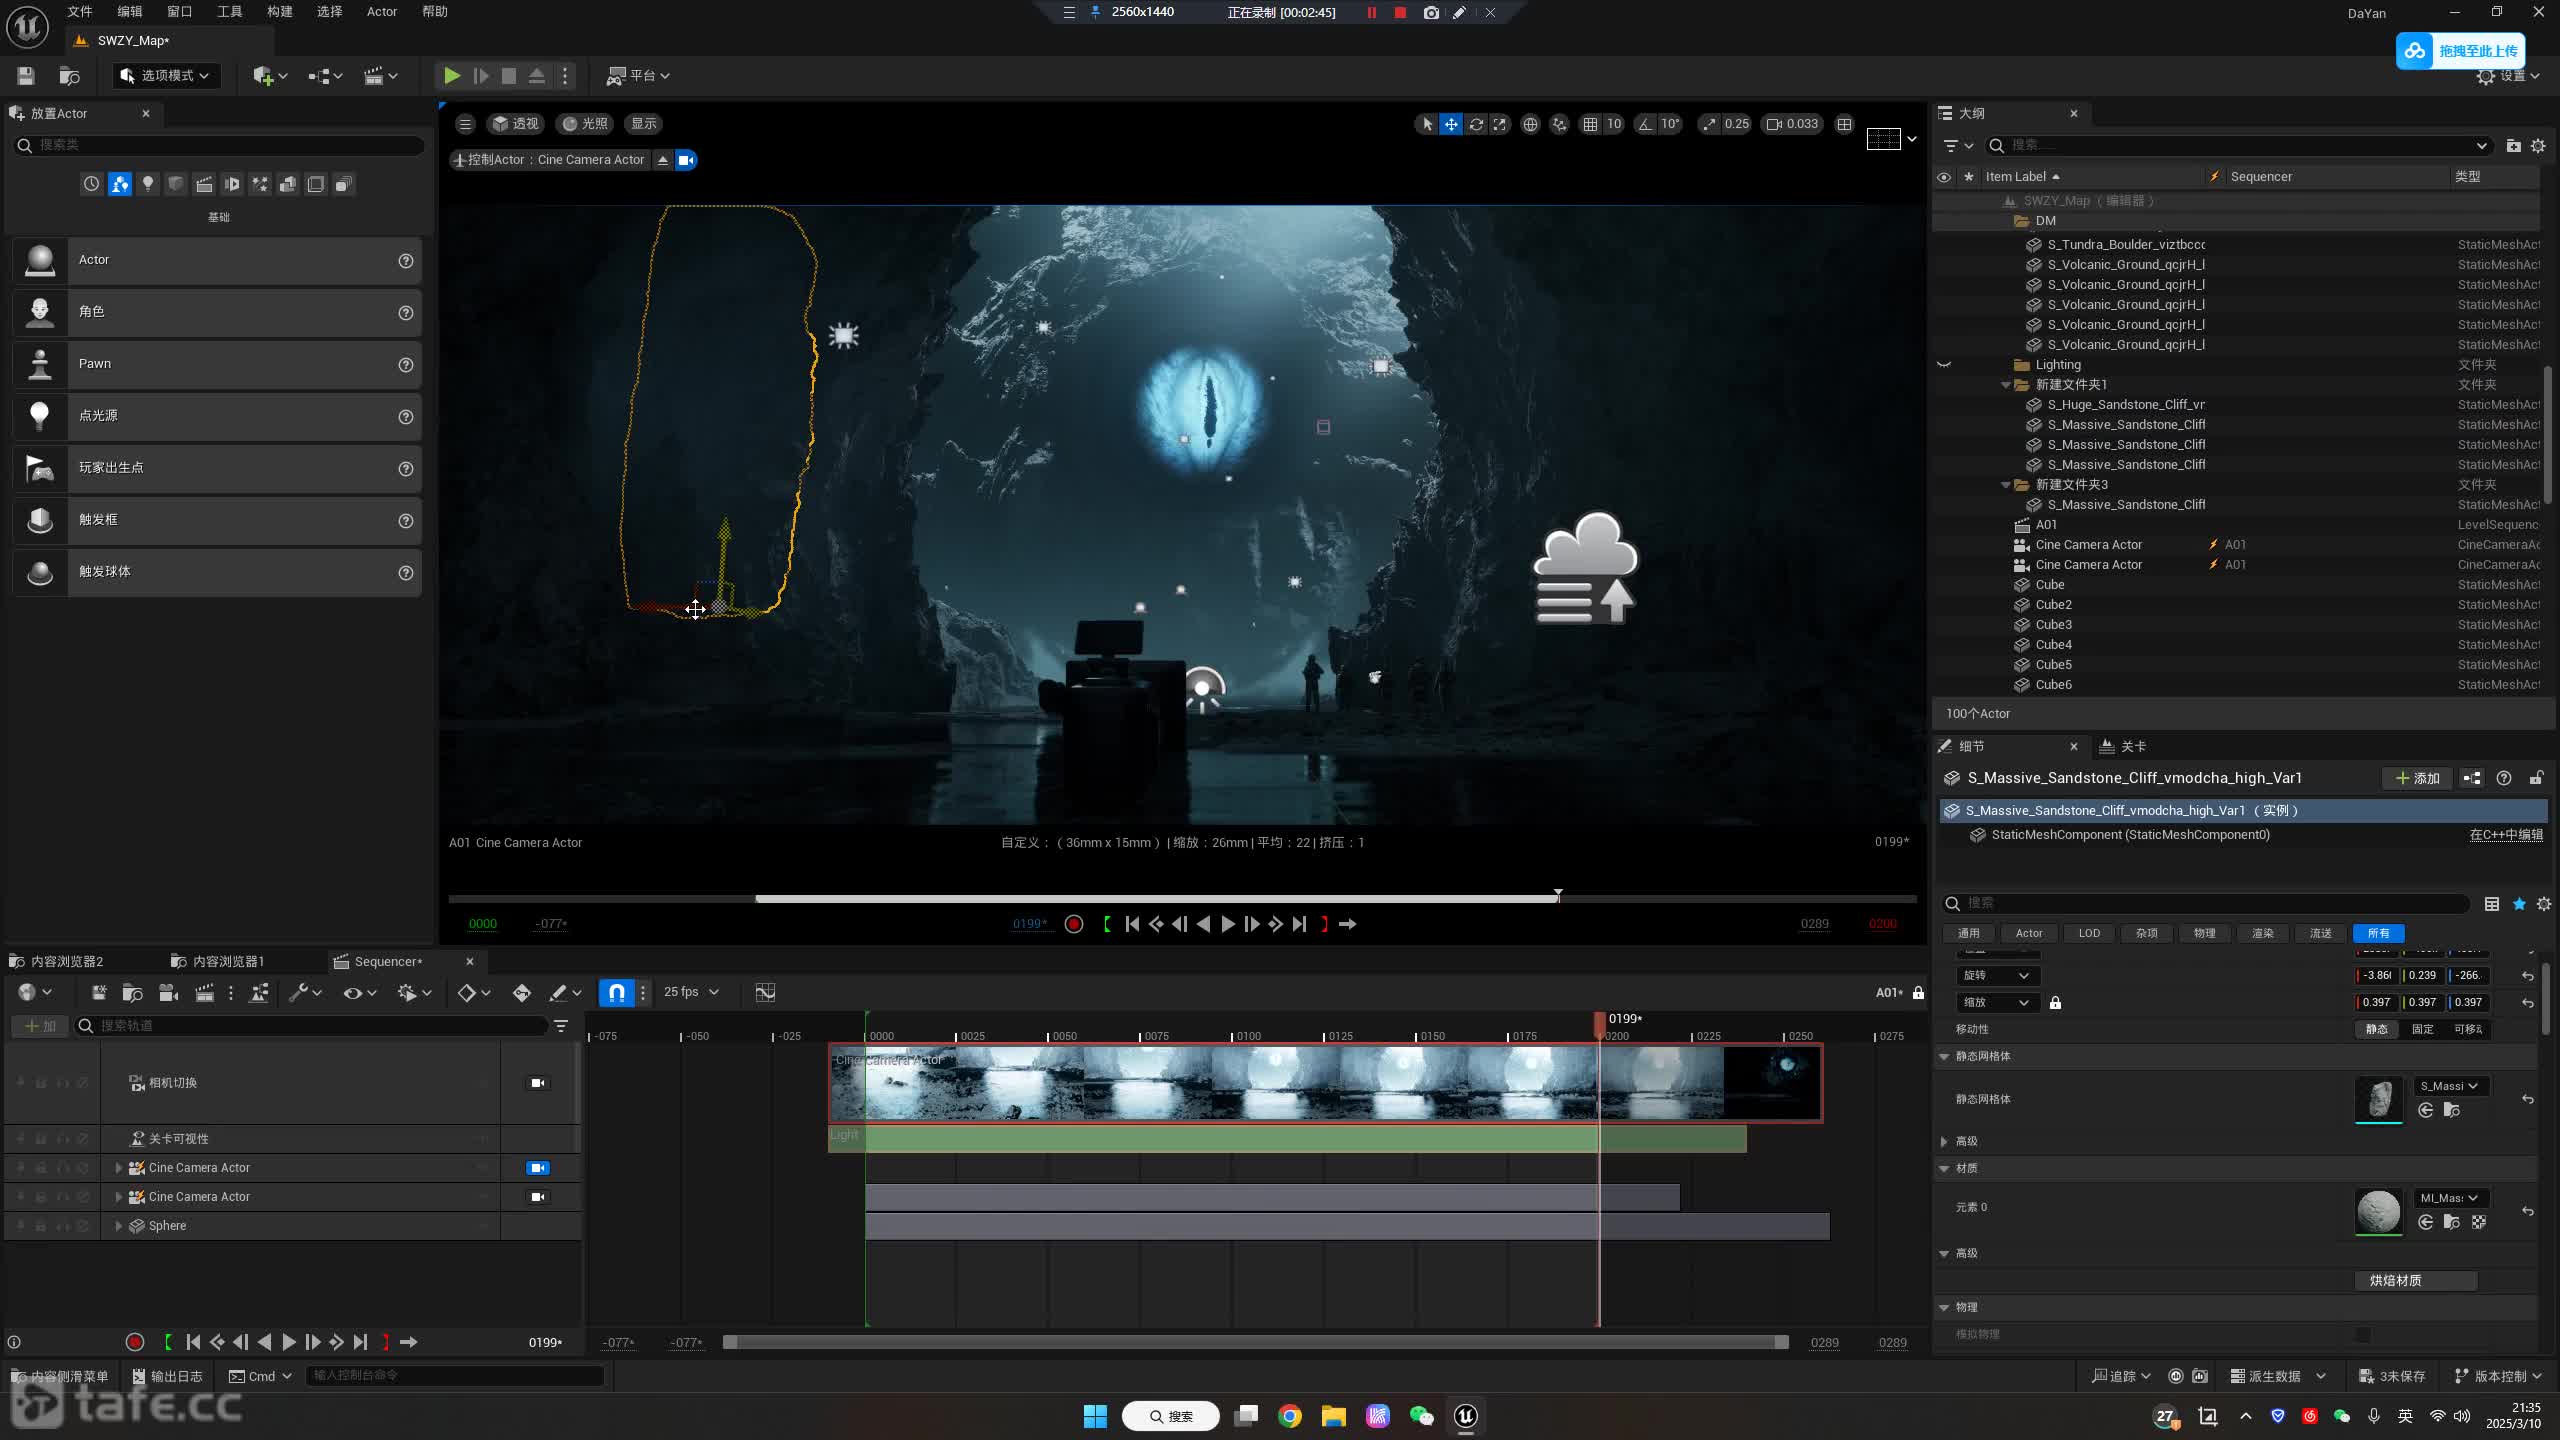Viewport: 2560px width, 1440px height.
Task: Toggle second Cine Camera Actor track camera button
Action: point(538,1197)
